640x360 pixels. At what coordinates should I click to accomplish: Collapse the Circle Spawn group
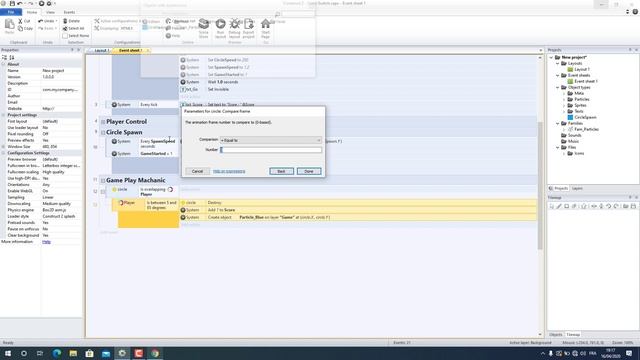point(103,133)
